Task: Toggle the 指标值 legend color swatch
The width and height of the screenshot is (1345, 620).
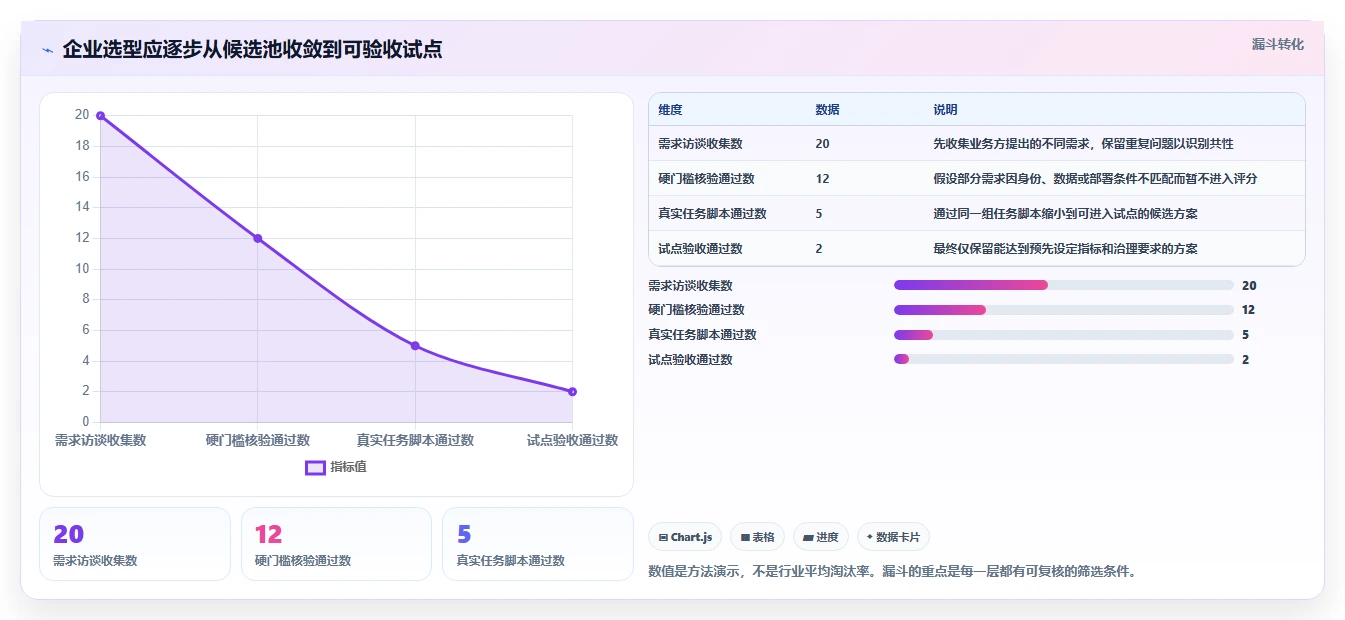Action: (x=315, y=467)
